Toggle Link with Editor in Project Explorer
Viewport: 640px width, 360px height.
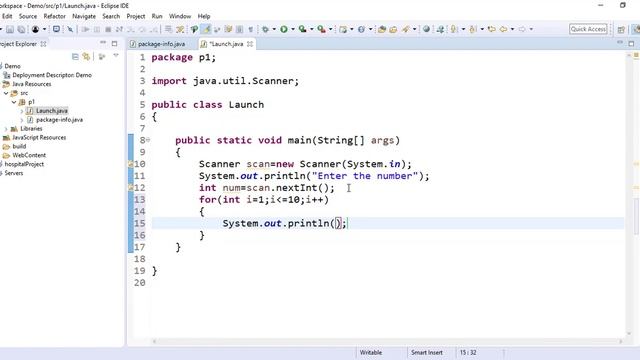86,56
